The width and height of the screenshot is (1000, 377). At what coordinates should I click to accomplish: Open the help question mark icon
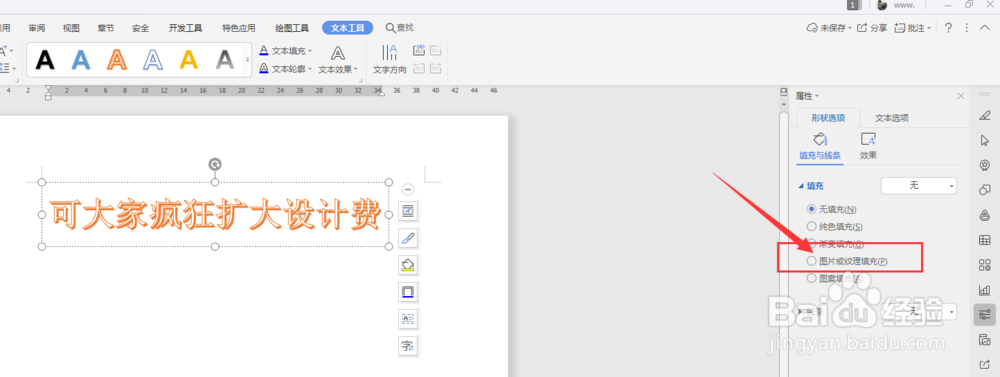[x=948, y=28]
